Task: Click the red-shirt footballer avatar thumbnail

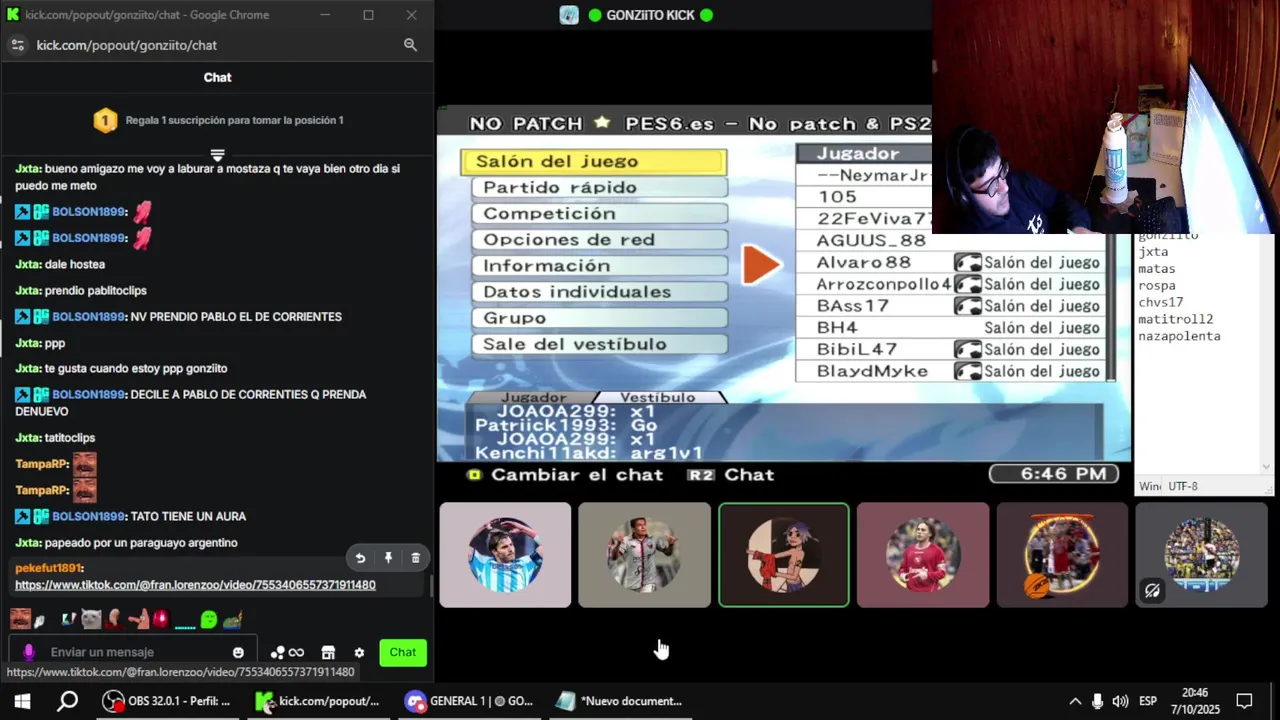Action: [x=922, y=555]
